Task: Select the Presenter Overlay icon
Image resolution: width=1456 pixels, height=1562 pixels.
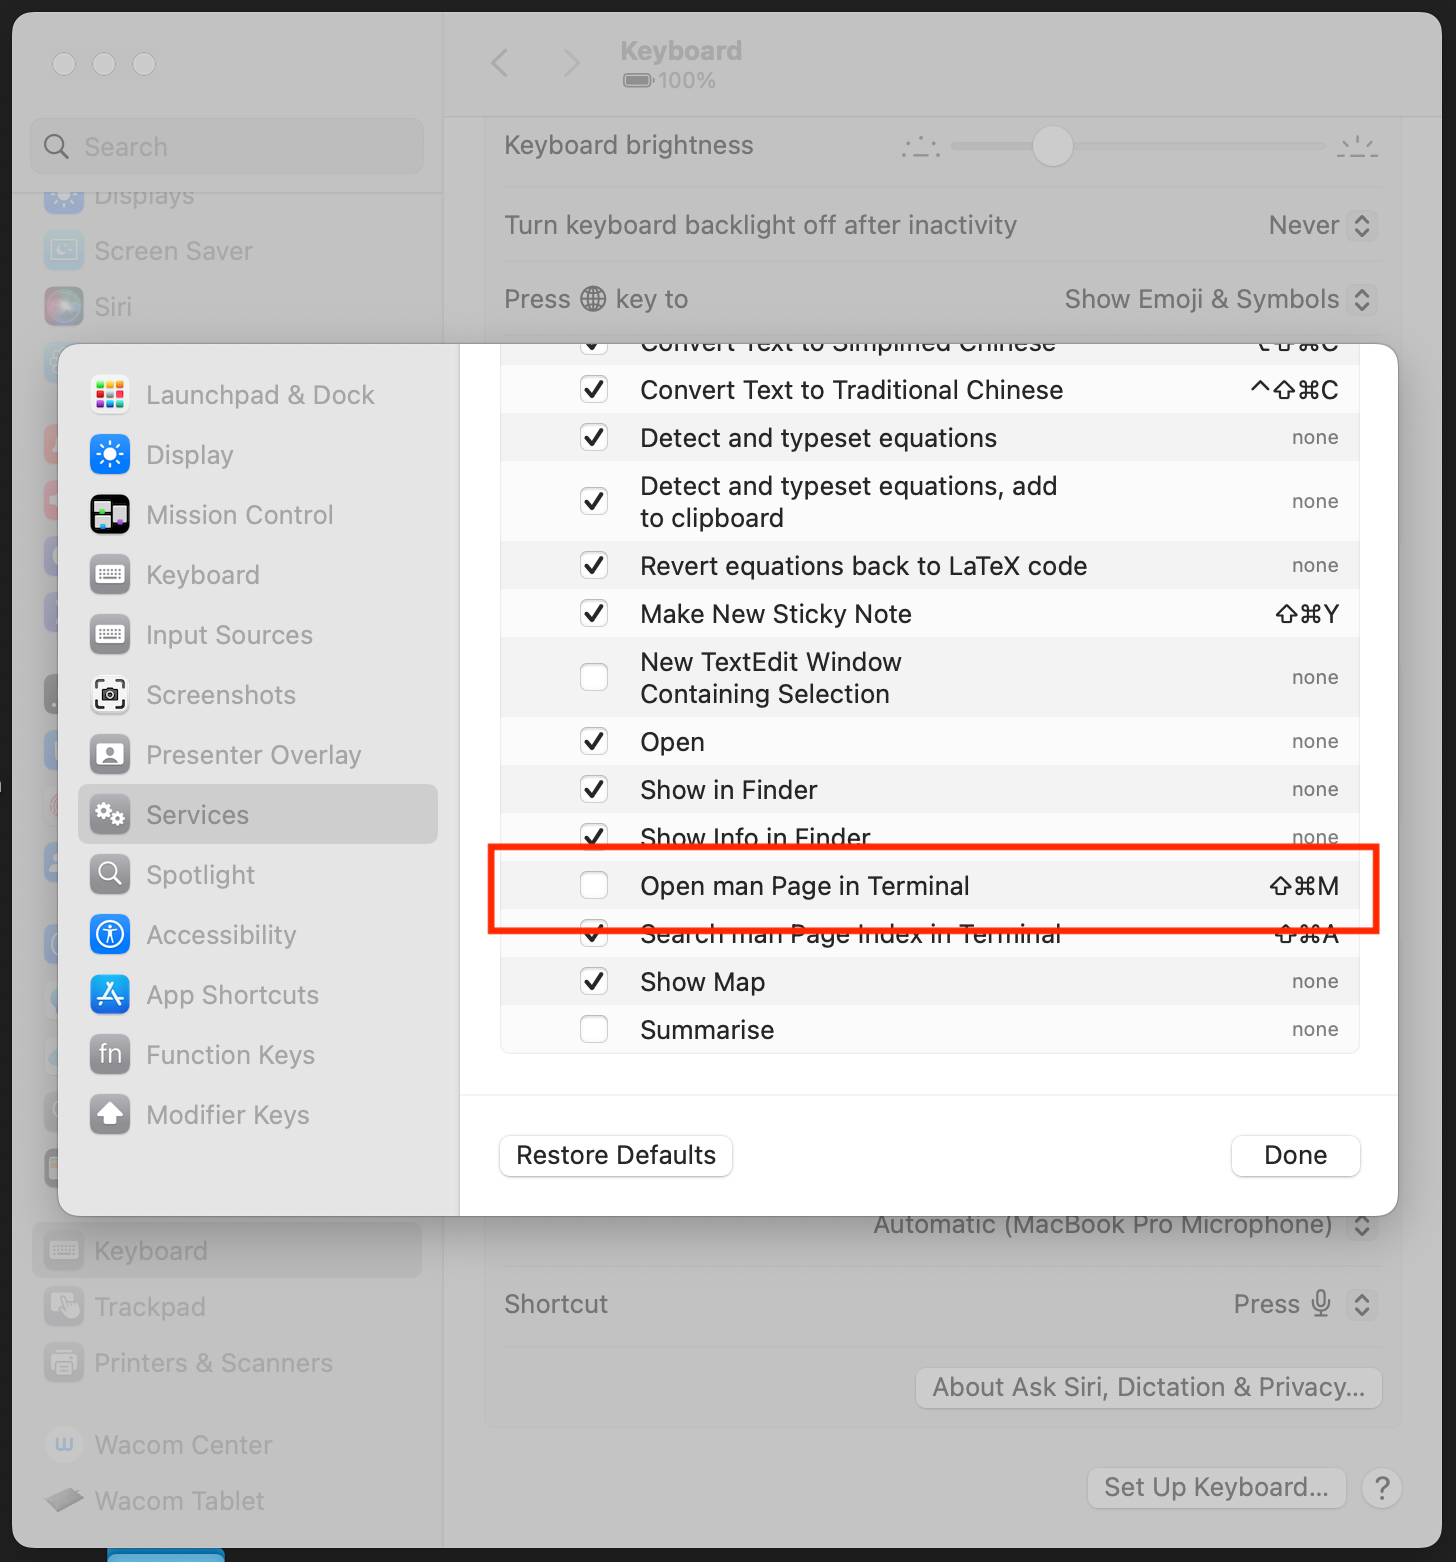Action: pos(110,754)
